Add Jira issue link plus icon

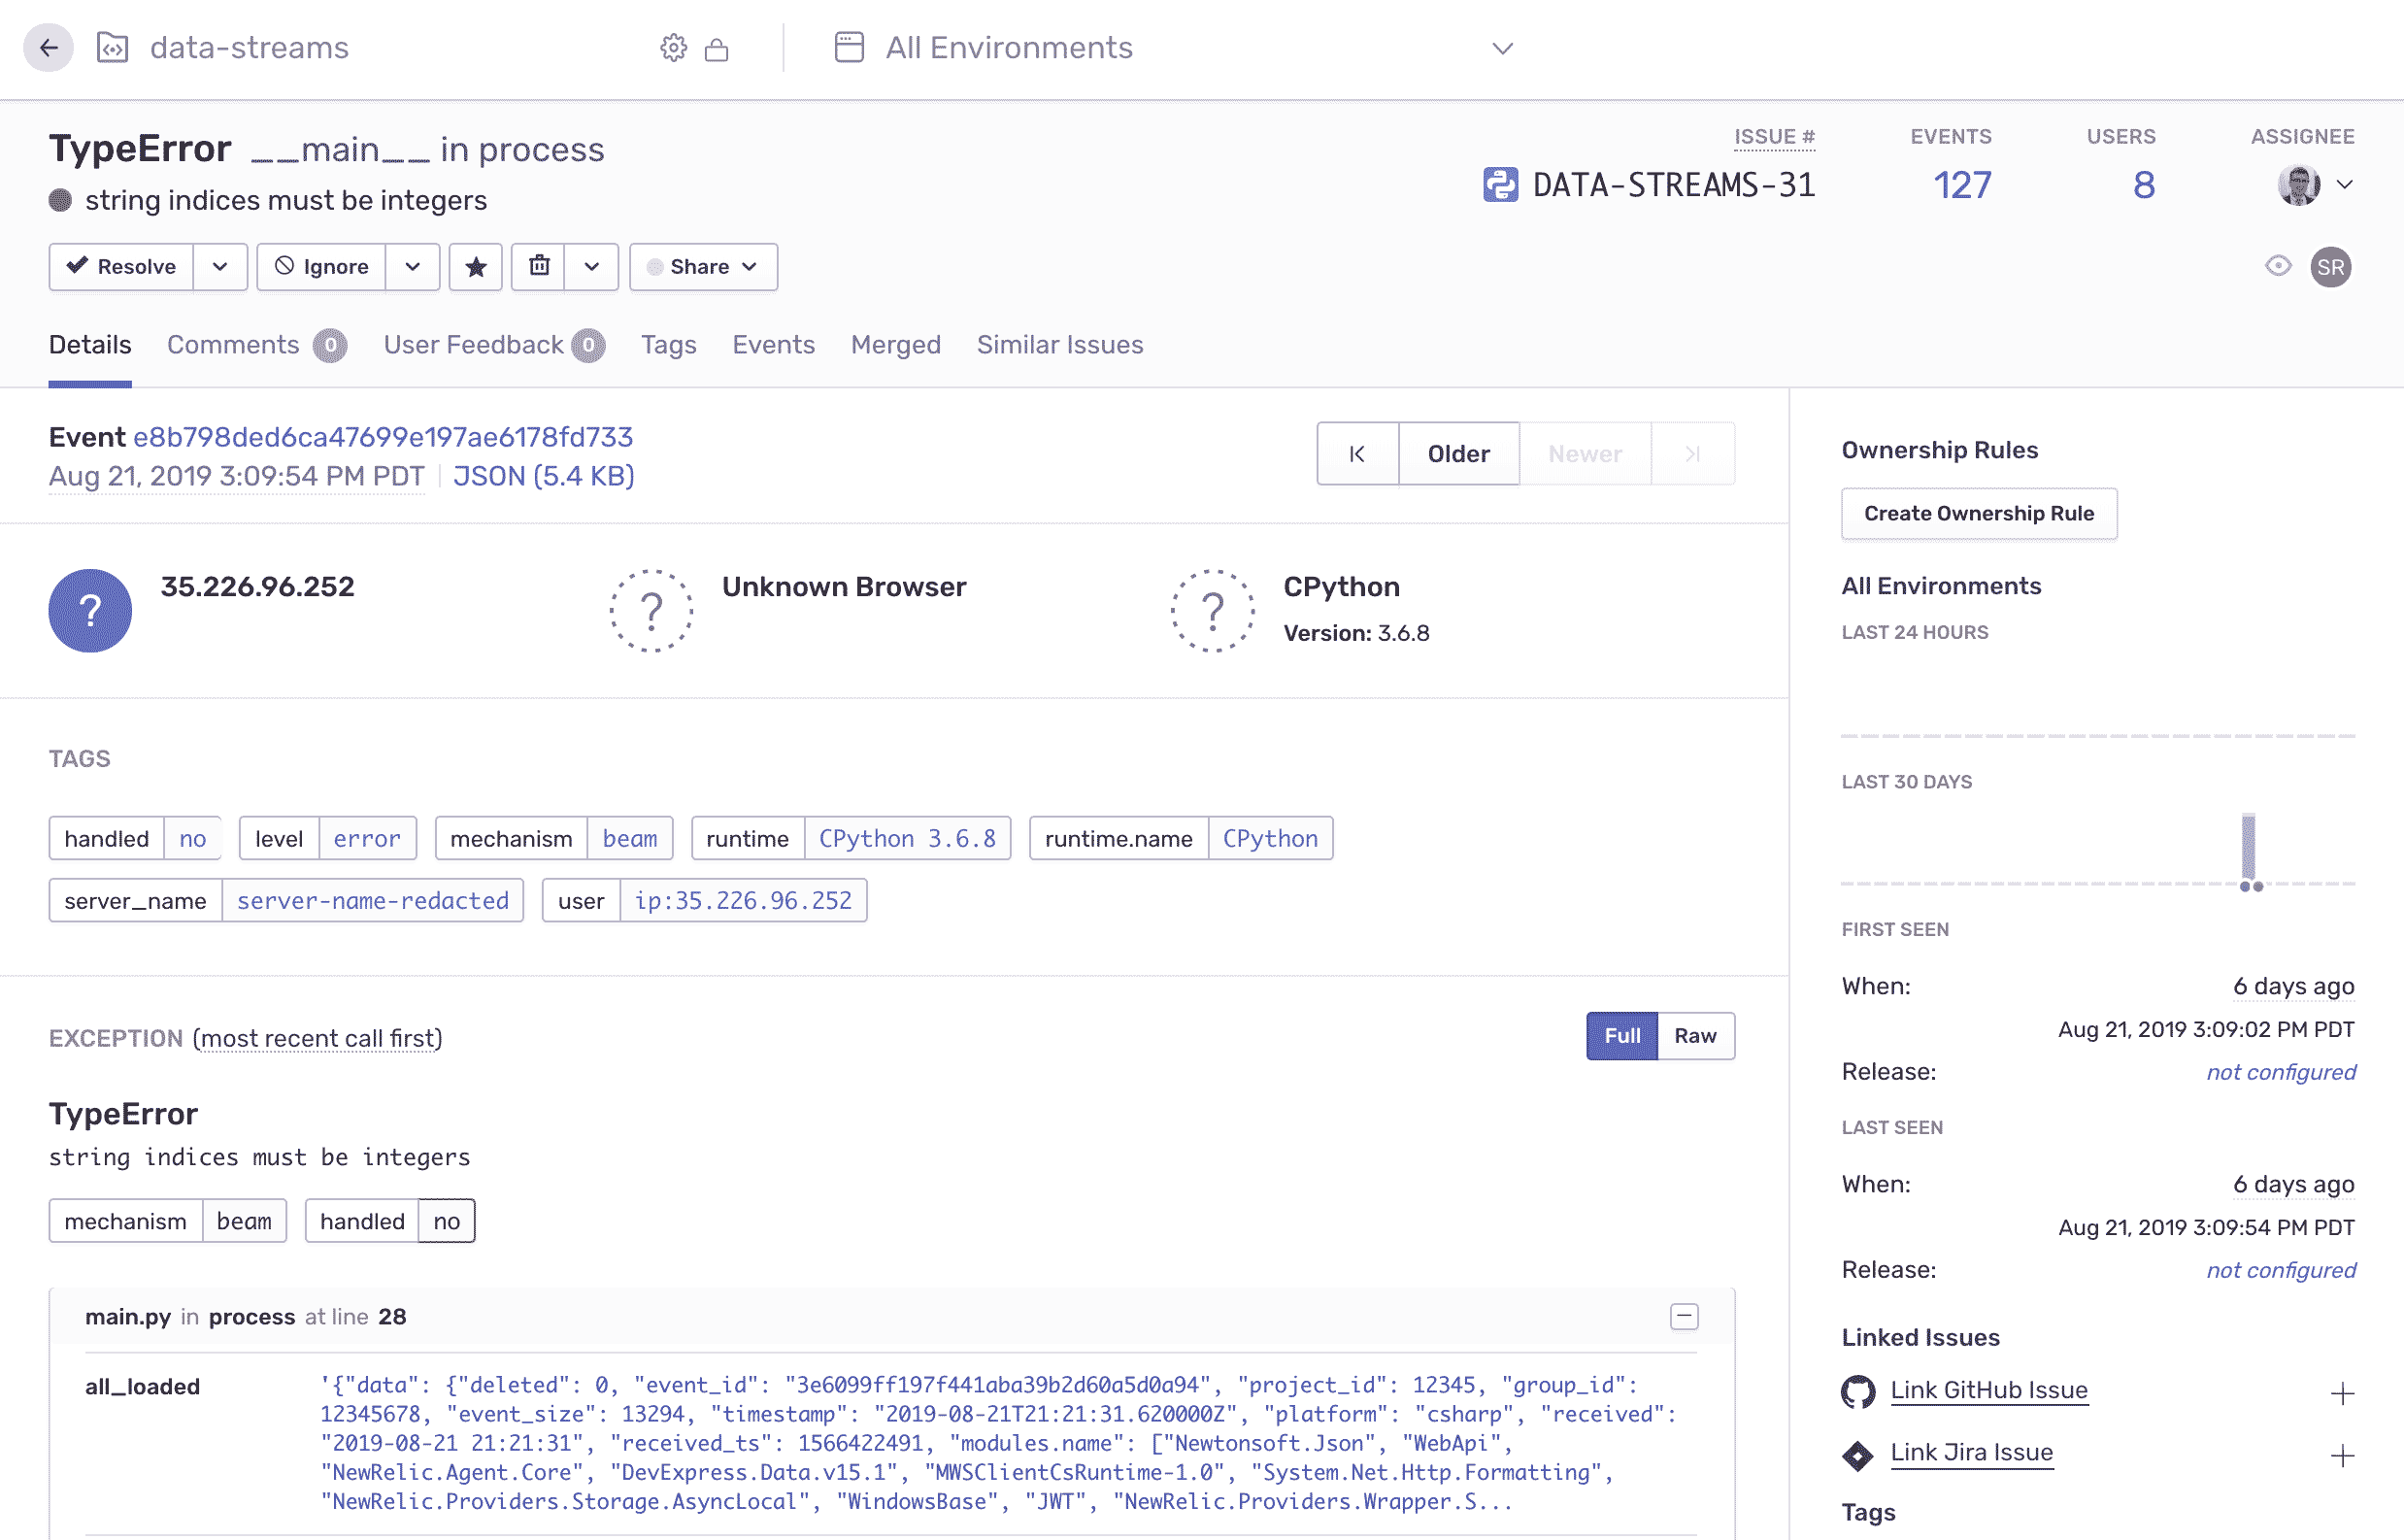[2342, 1454]
